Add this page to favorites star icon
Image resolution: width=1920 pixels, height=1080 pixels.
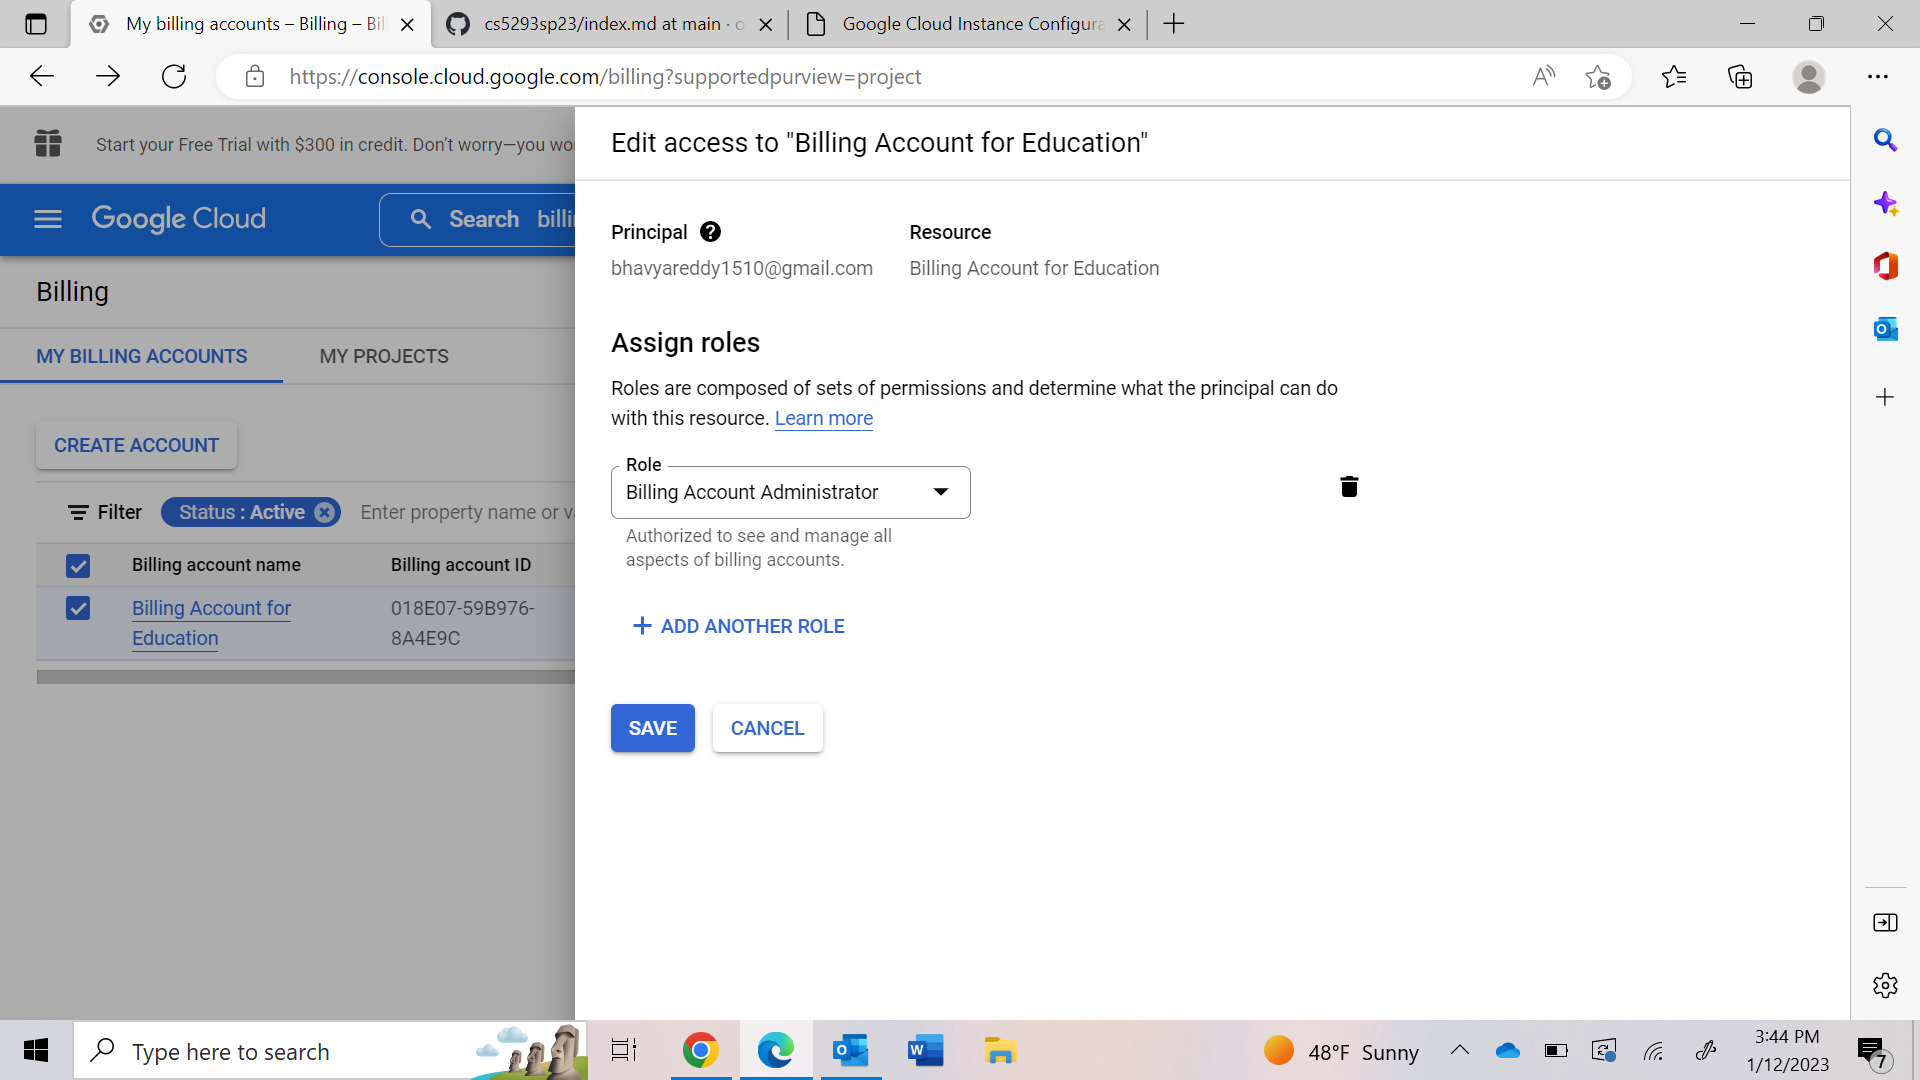pos(1598,77)
